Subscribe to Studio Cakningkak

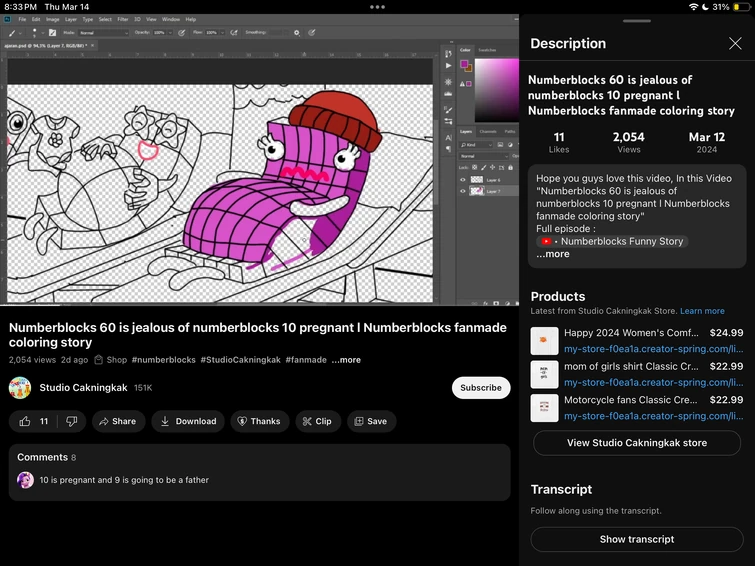coord(481,388)
